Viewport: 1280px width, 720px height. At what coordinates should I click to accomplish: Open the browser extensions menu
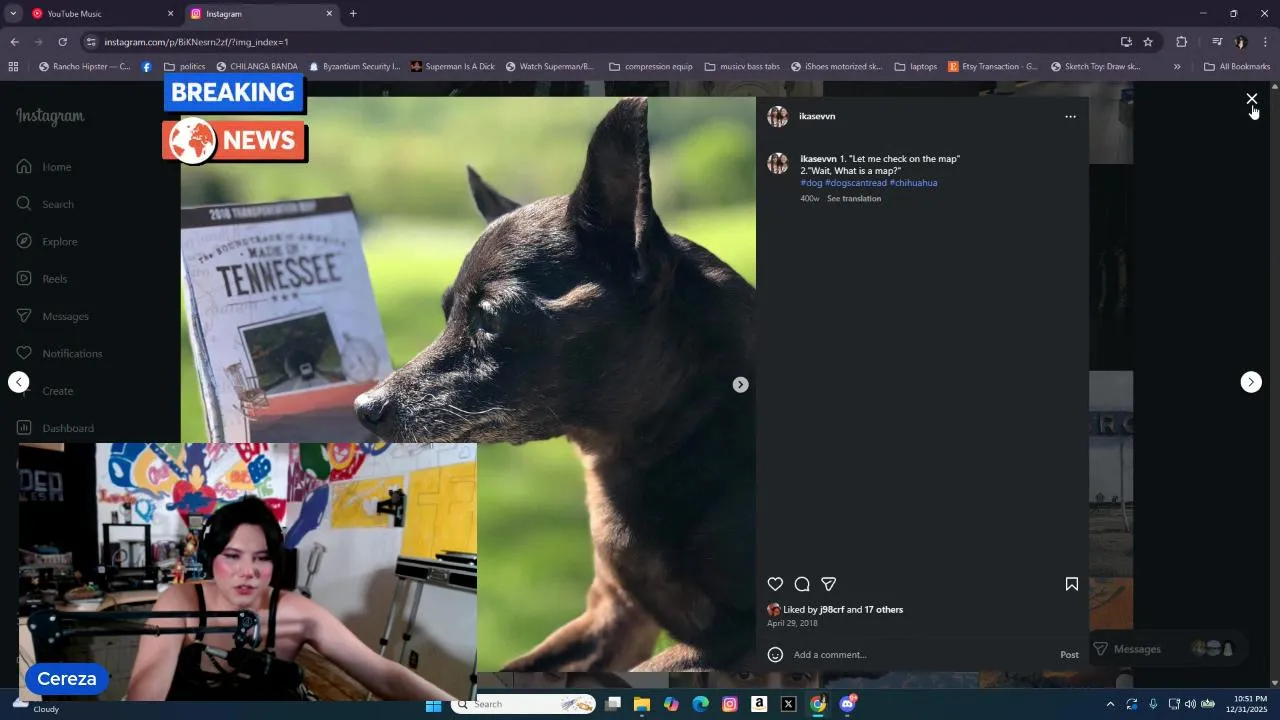tap(1181, 42)
